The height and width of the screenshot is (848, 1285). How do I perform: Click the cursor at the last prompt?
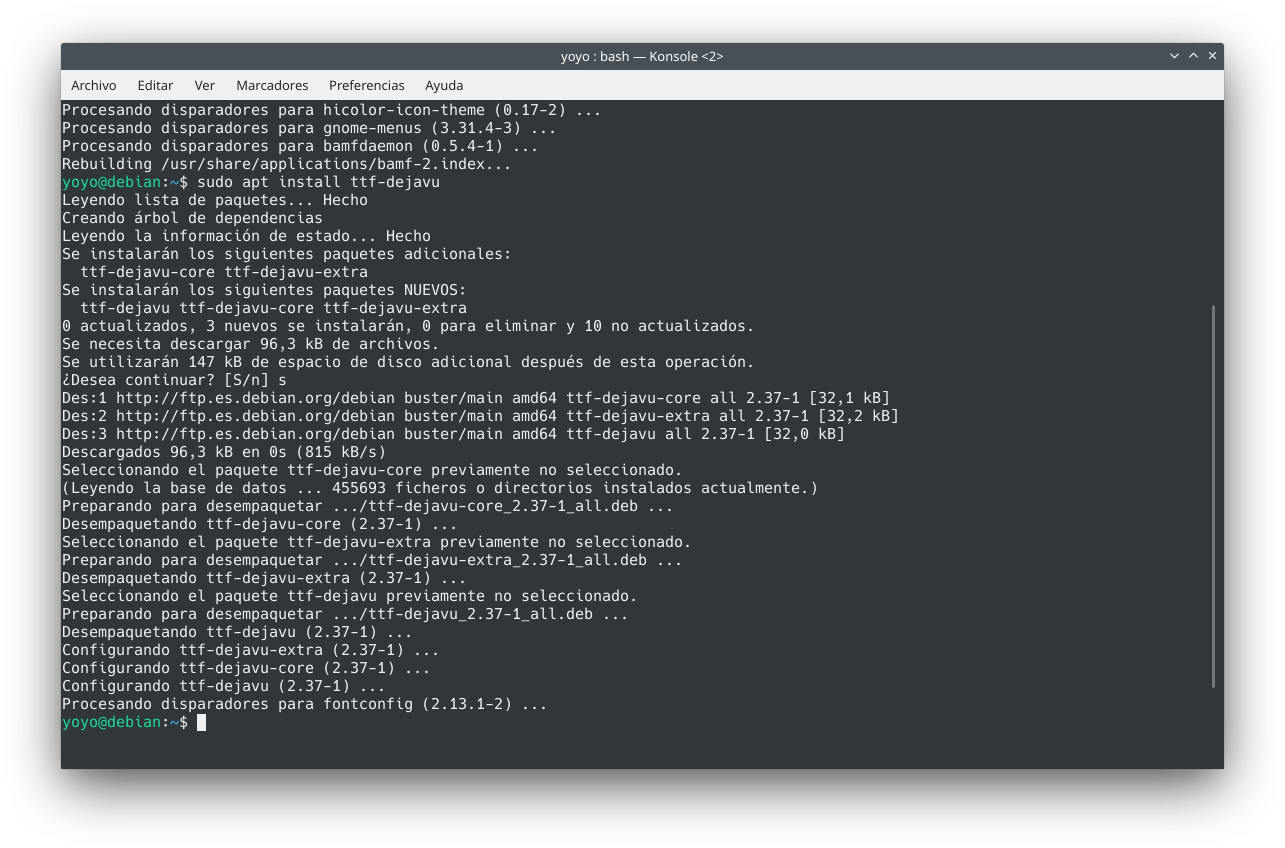coord(201,722)
